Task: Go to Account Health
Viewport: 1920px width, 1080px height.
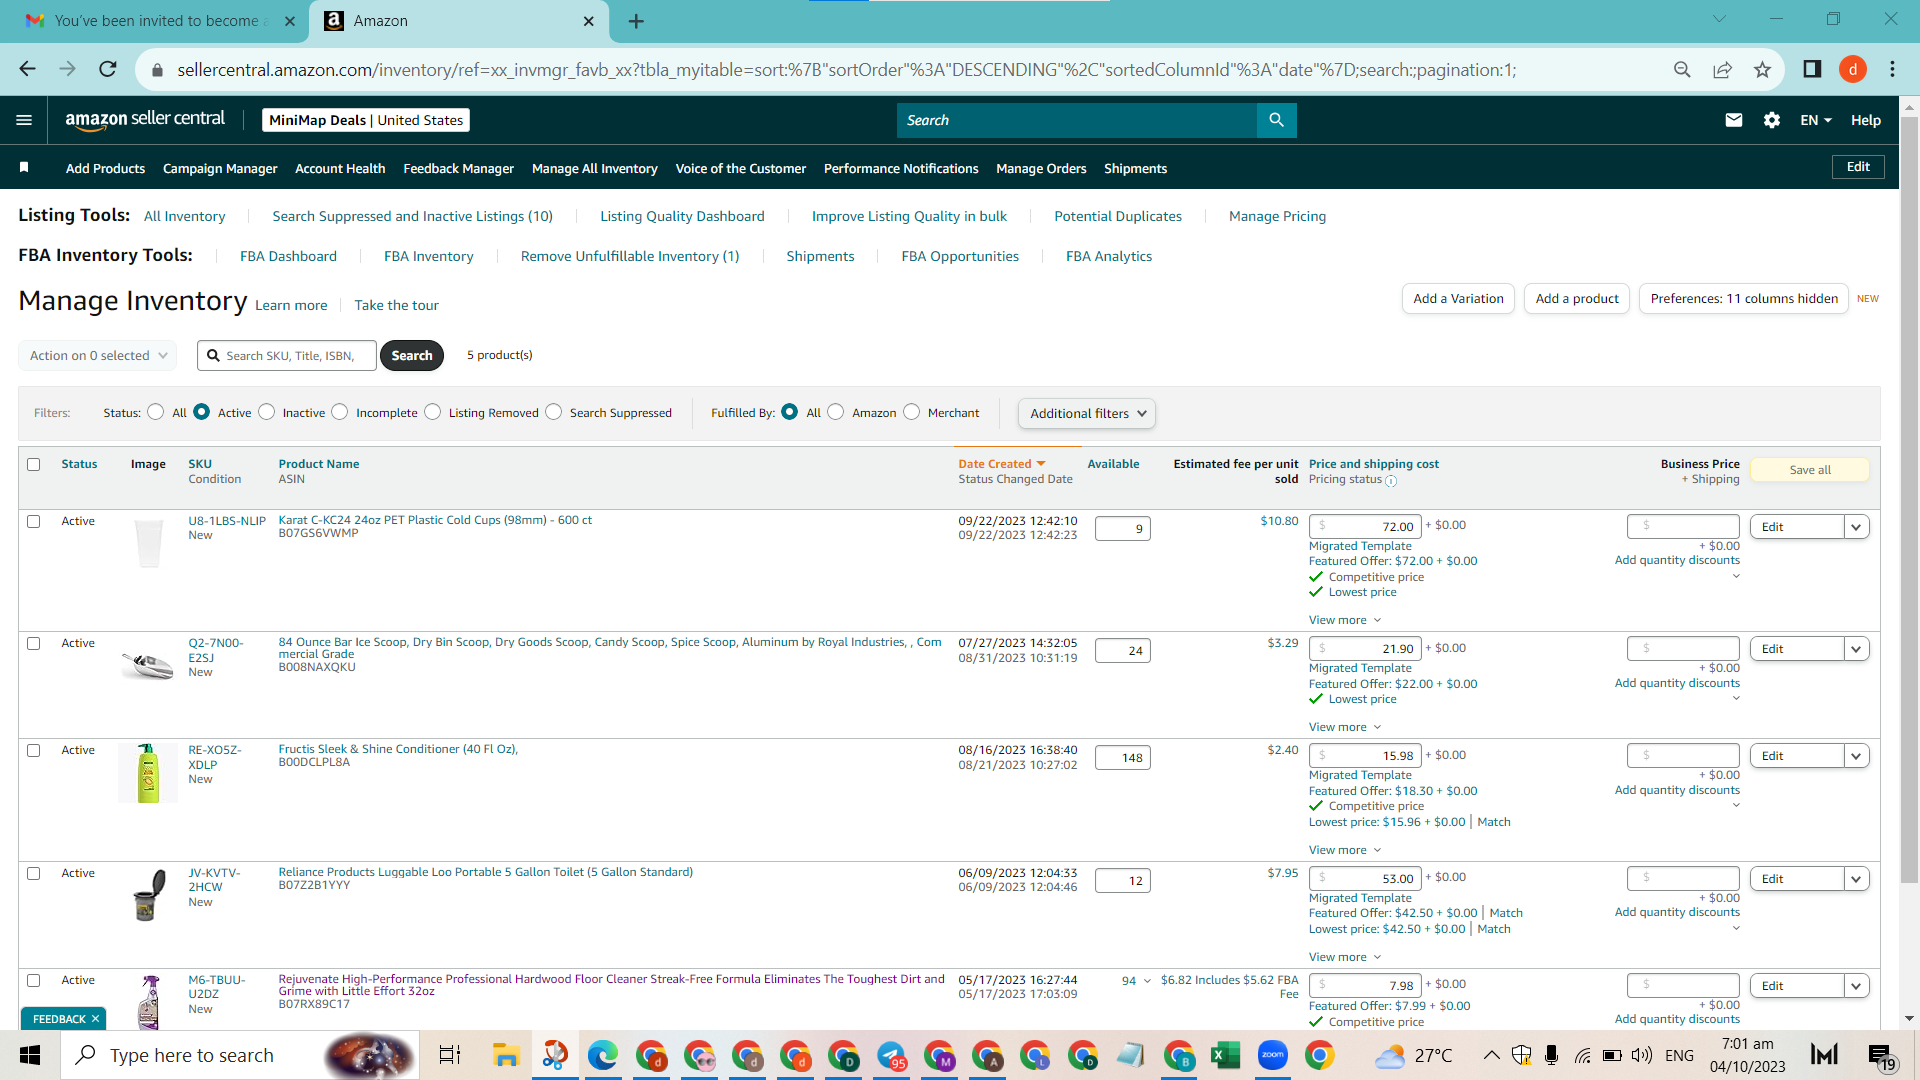Action: pos(340,168)
